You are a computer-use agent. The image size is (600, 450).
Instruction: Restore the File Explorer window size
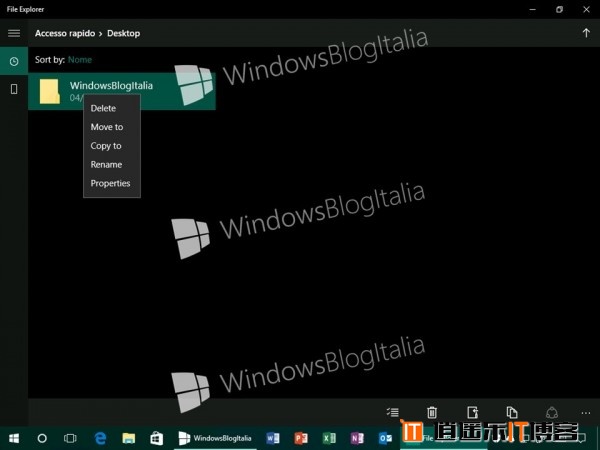[559, 9]
